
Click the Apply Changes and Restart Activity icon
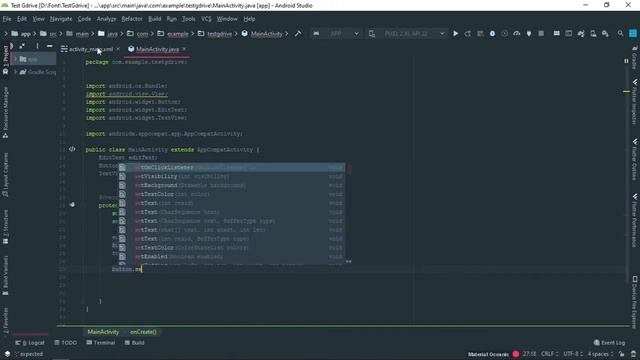tap(468, 33)
